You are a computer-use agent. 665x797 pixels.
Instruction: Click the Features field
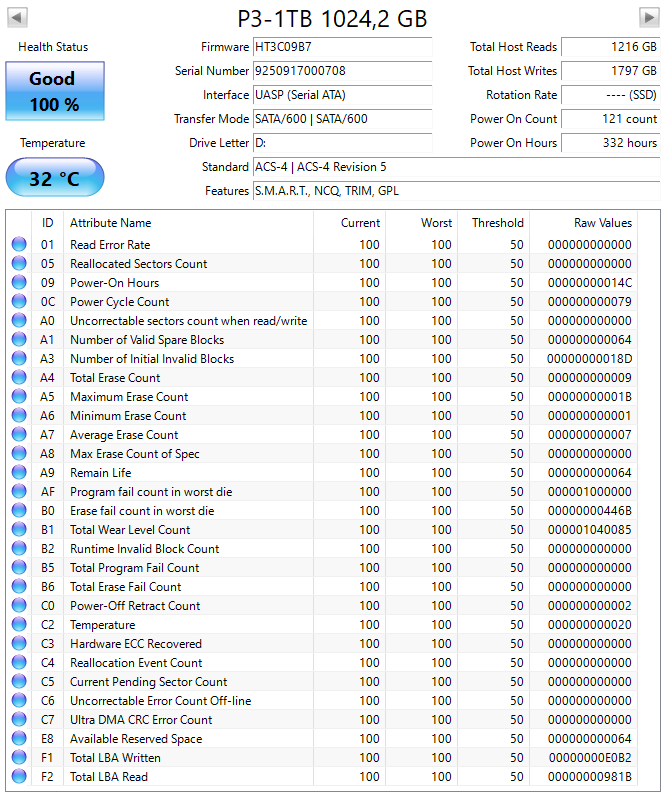coord(457,191)
